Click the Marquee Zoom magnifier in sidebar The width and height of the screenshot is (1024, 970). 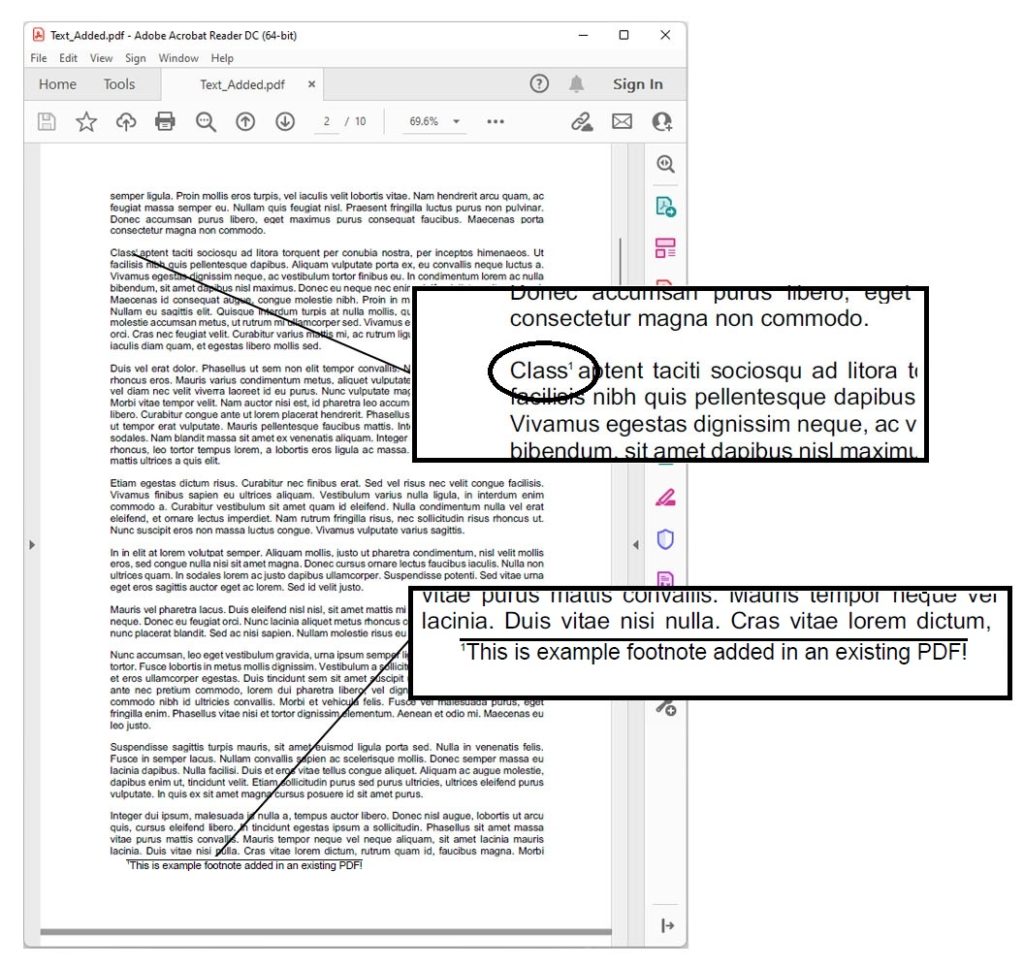coord(667,164)
